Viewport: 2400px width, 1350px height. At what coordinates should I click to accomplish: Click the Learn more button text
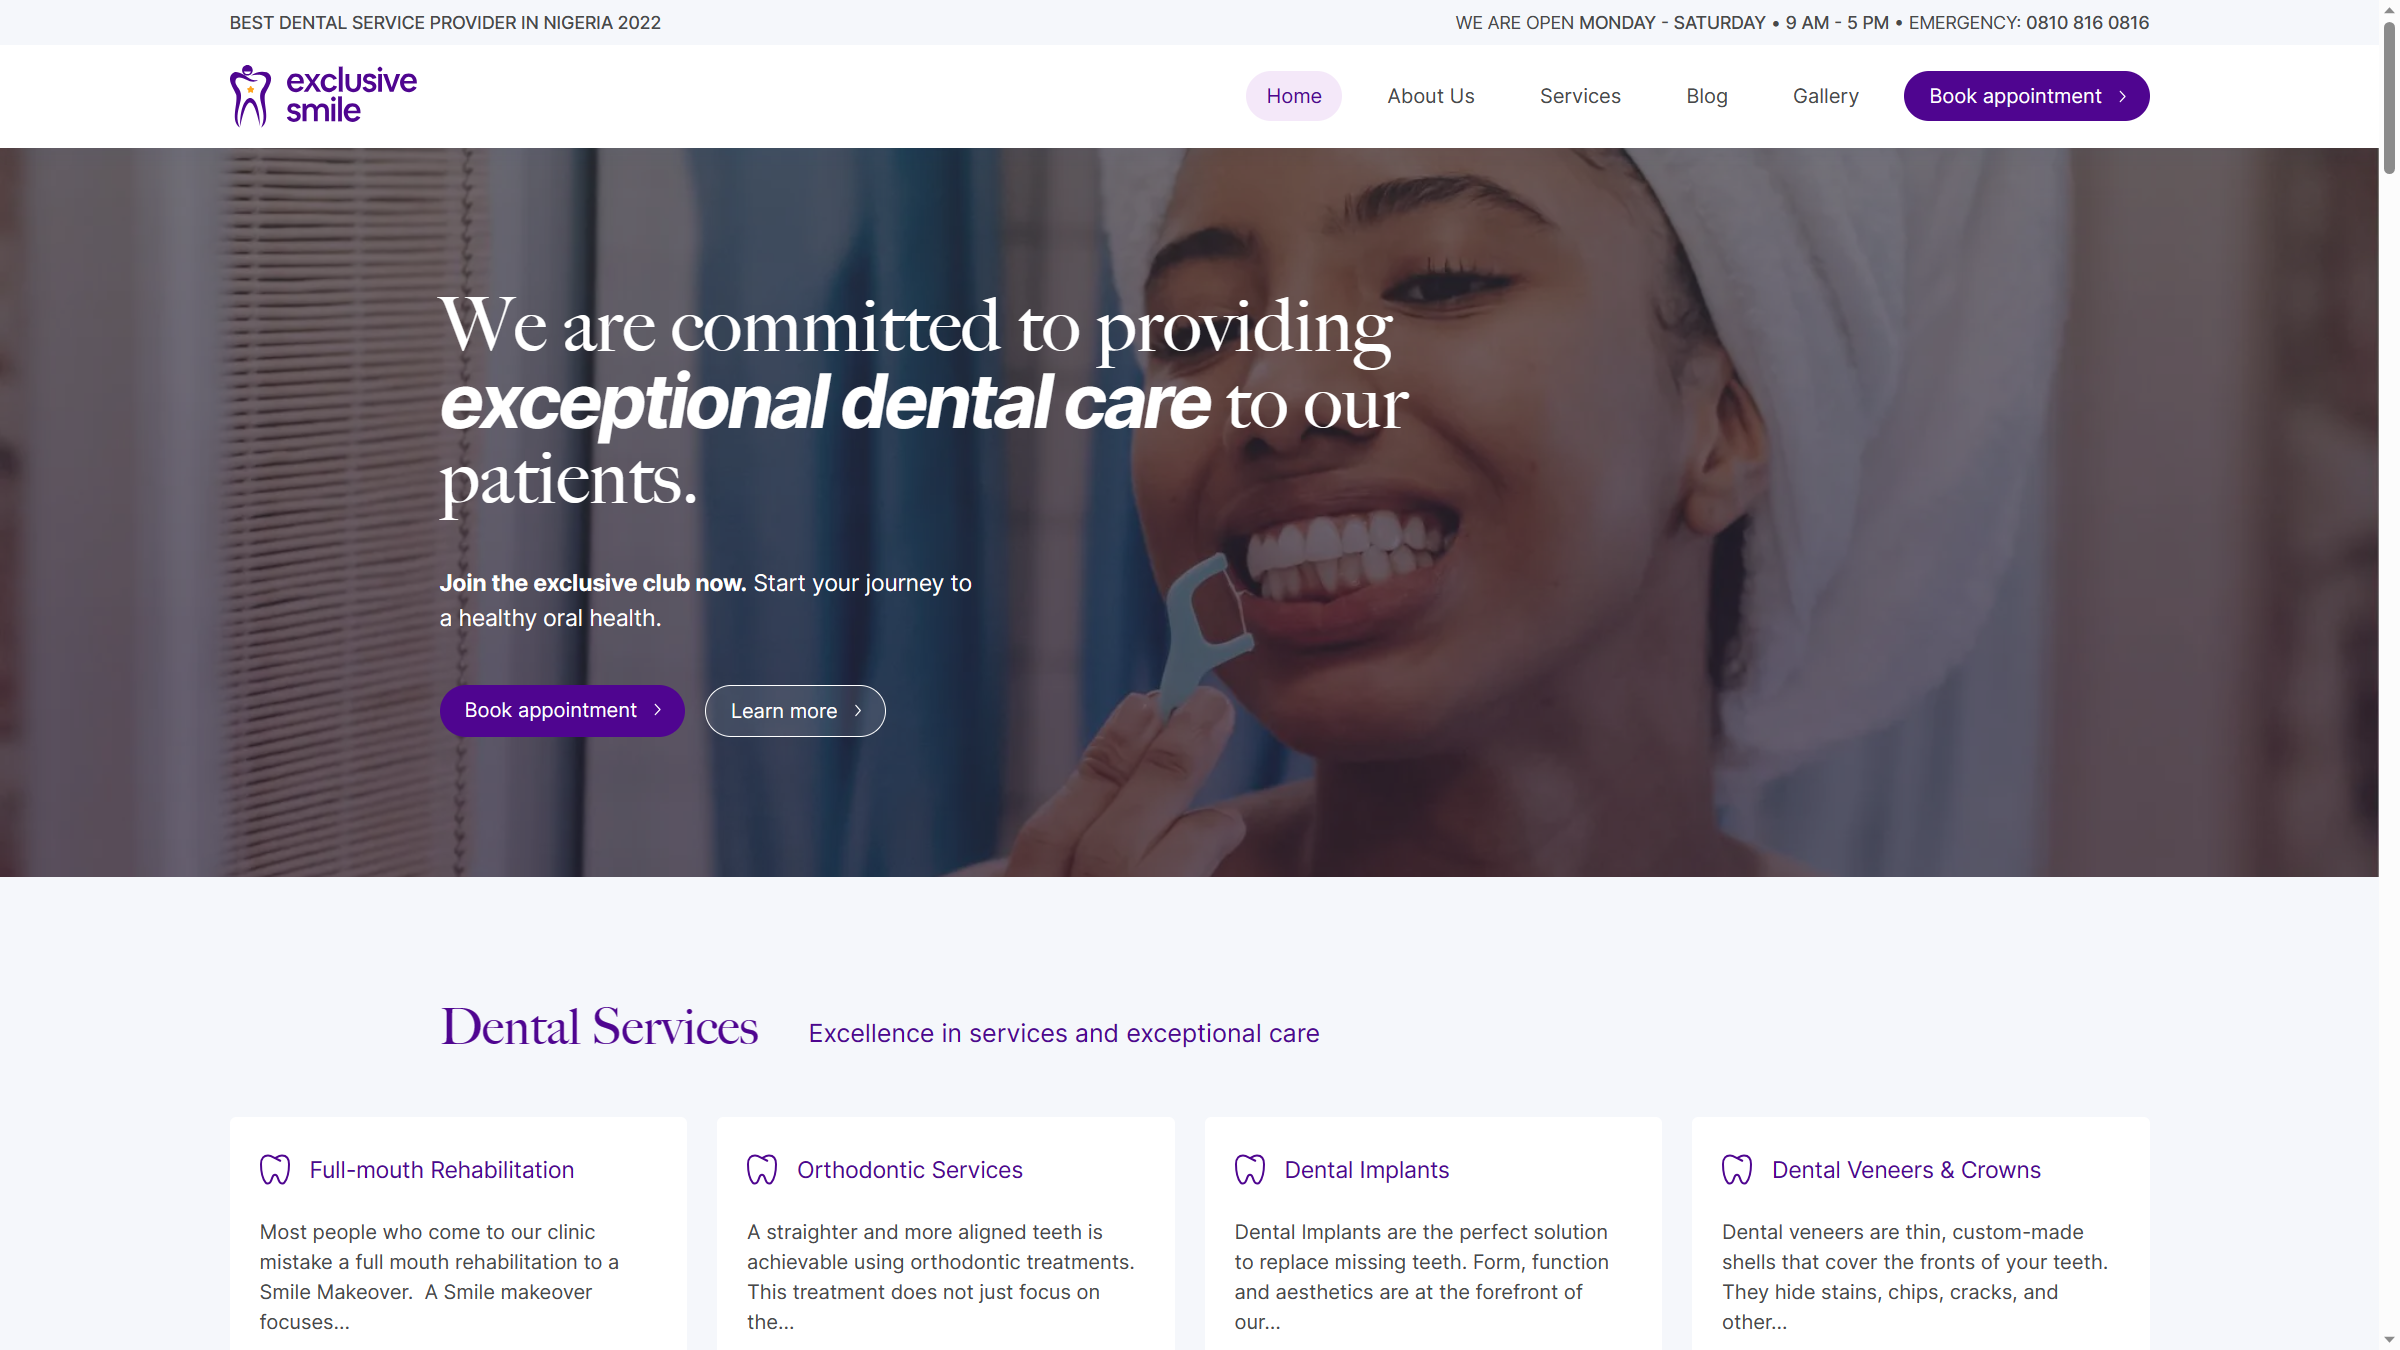point(784,711)
